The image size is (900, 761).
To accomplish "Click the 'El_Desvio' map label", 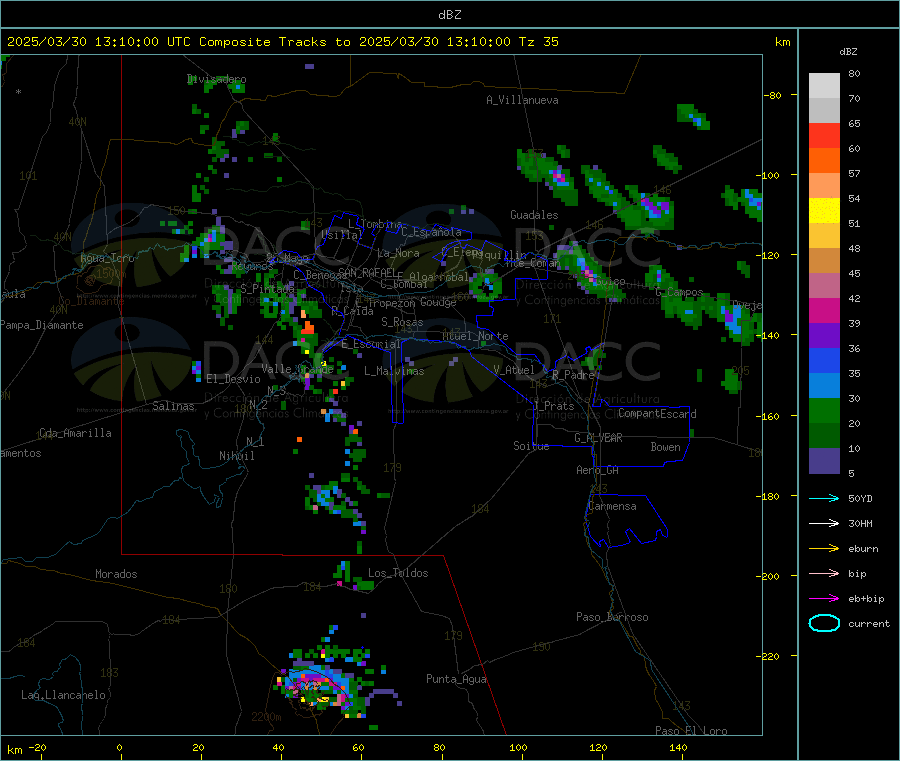I will (x=233, y=379).
